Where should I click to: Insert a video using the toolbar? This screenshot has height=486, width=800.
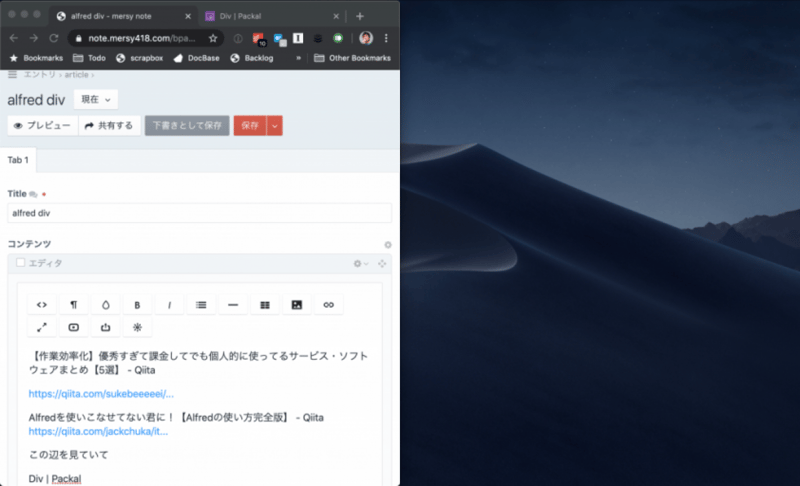74,327
